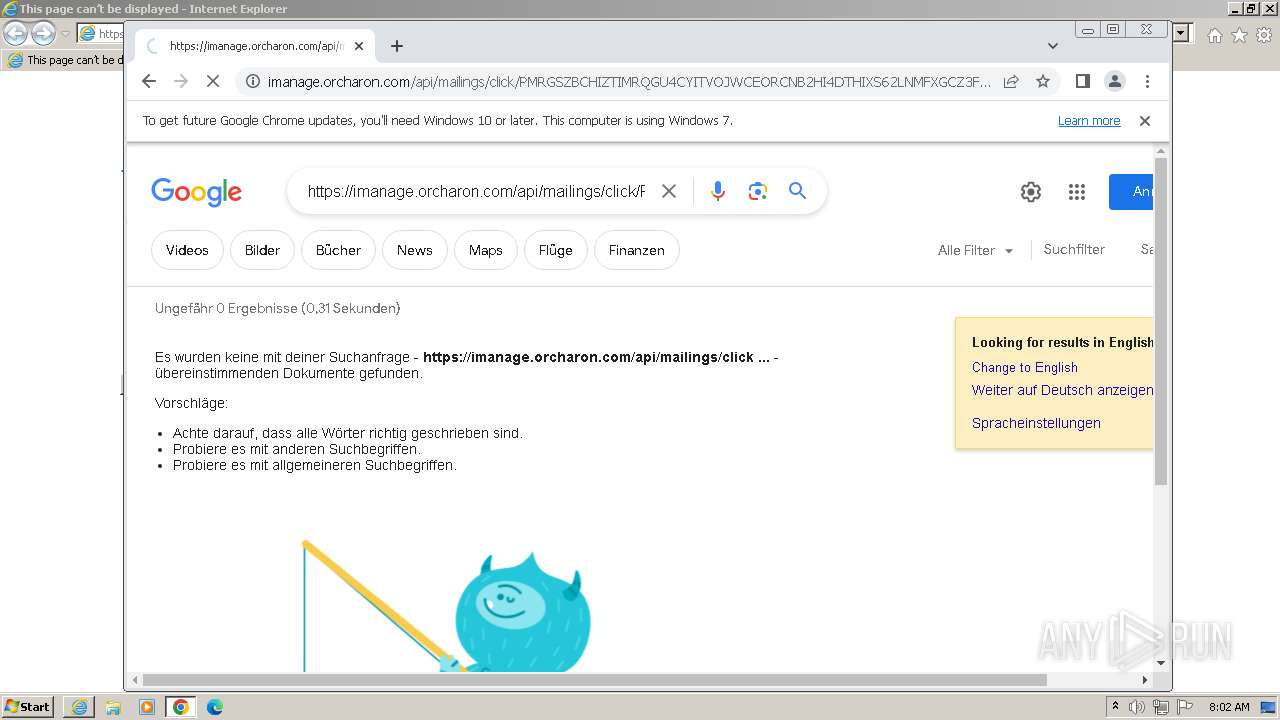Open Internet Explorer favorites star
The image size is (1280, 720).
pos(1239,35)
